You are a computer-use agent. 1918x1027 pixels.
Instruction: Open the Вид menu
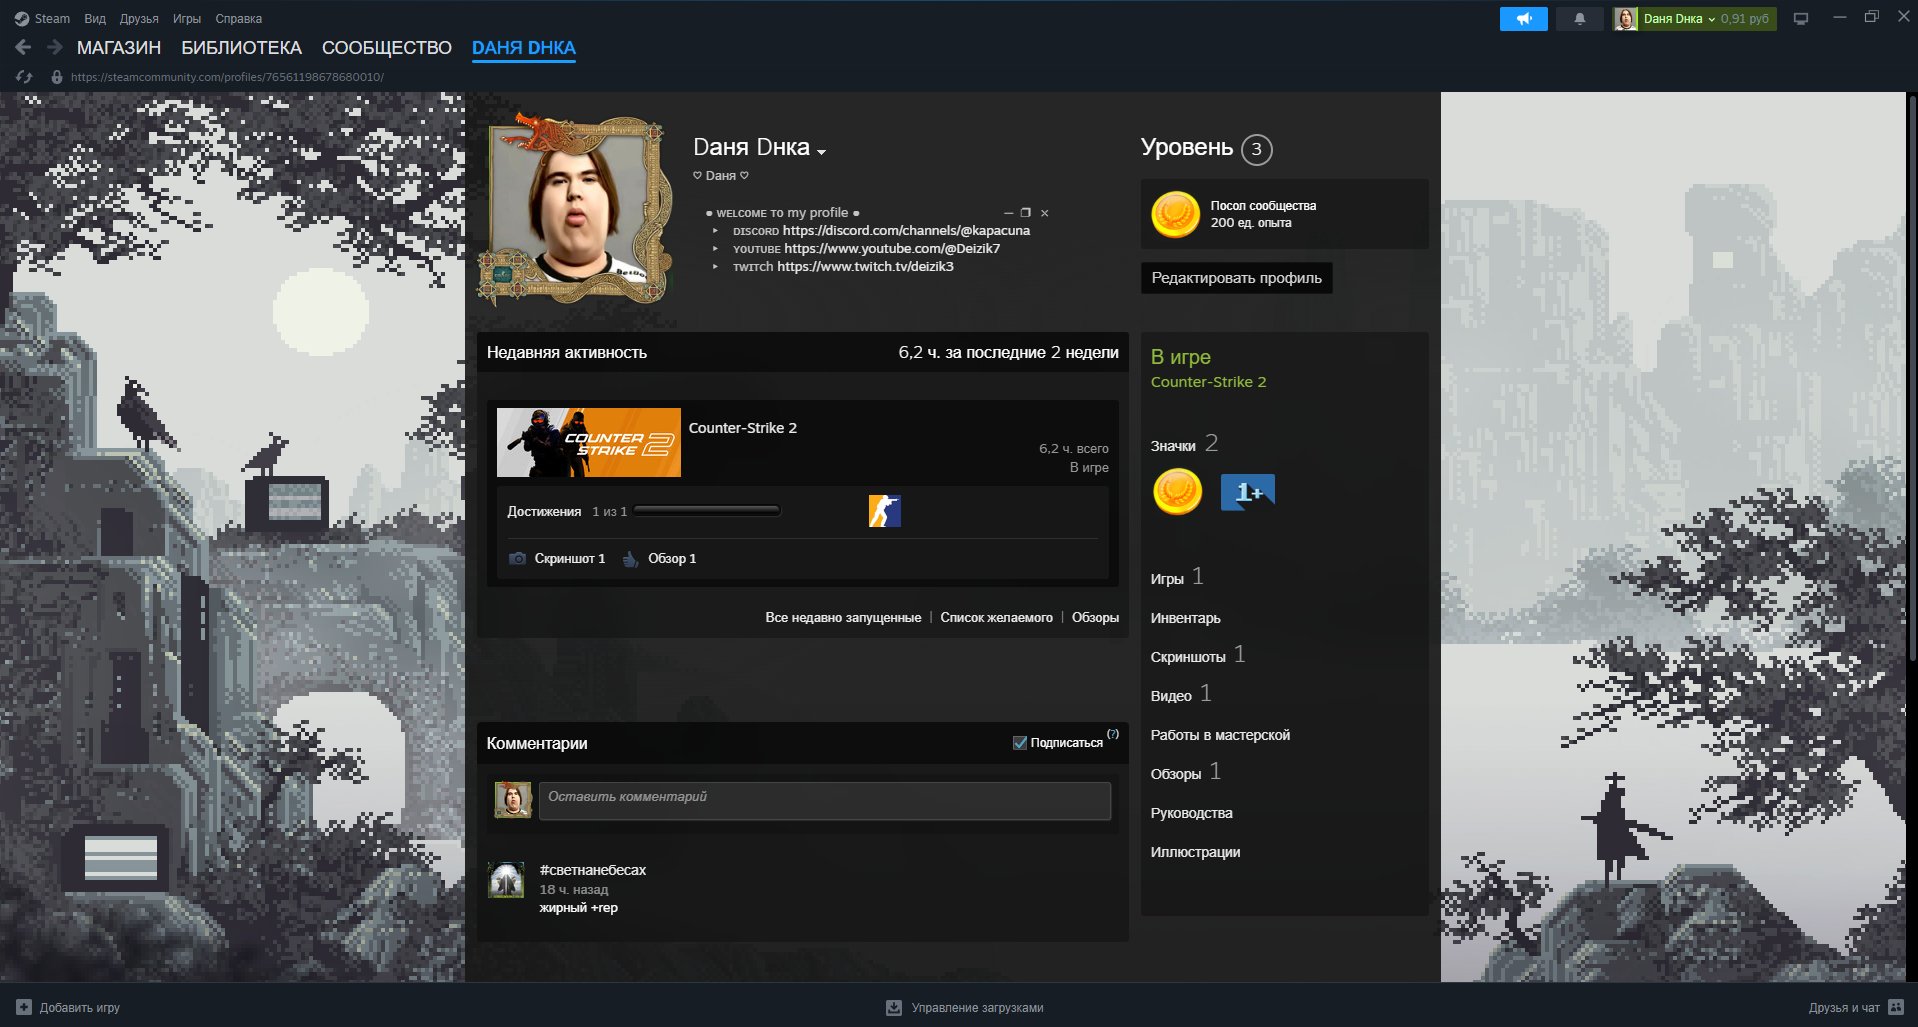[95, 18]
